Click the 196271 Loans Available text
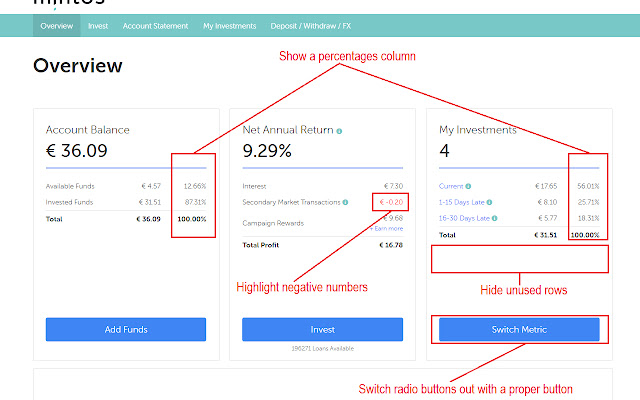 pos(322,349)
